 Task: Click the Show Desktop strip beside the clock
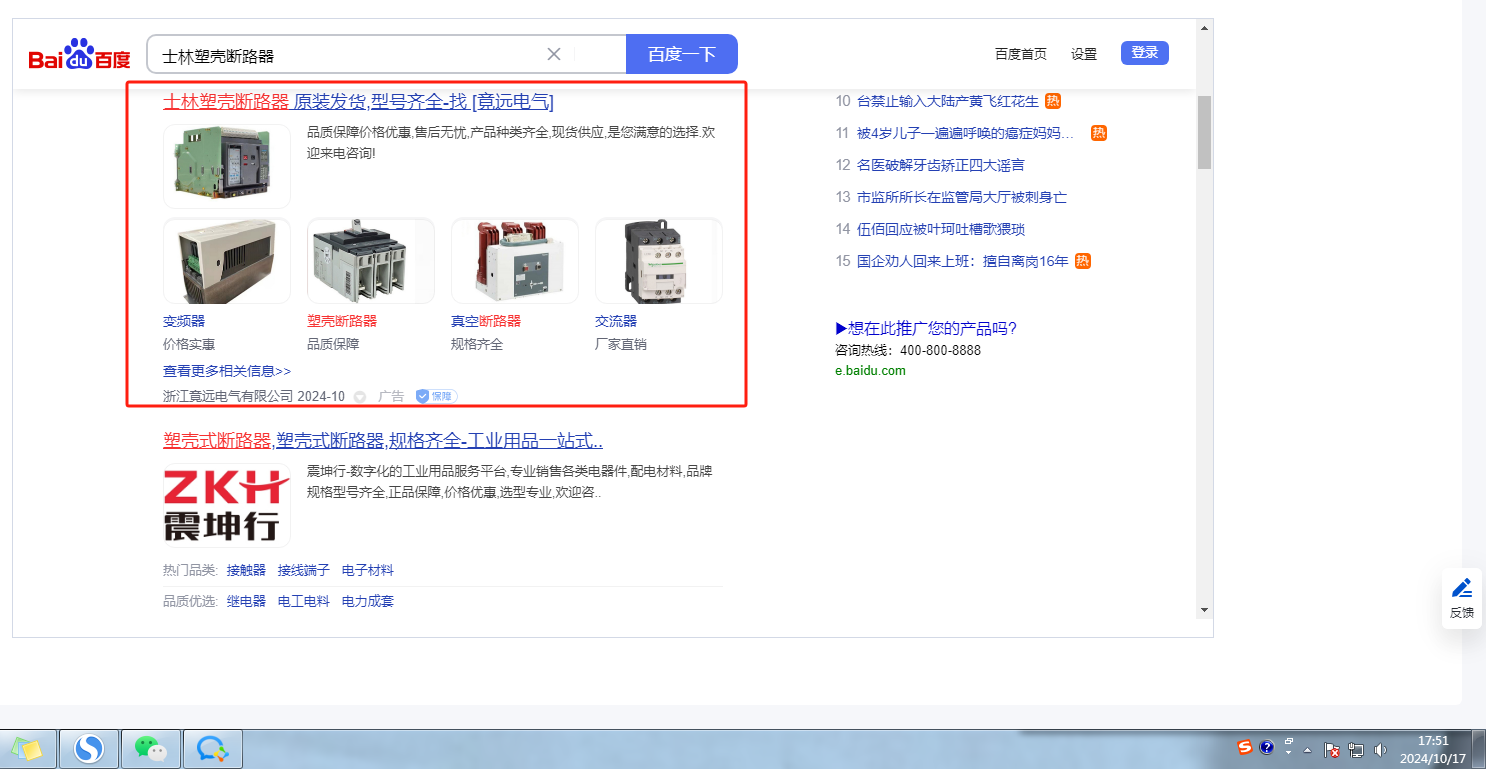(1478, 749)
